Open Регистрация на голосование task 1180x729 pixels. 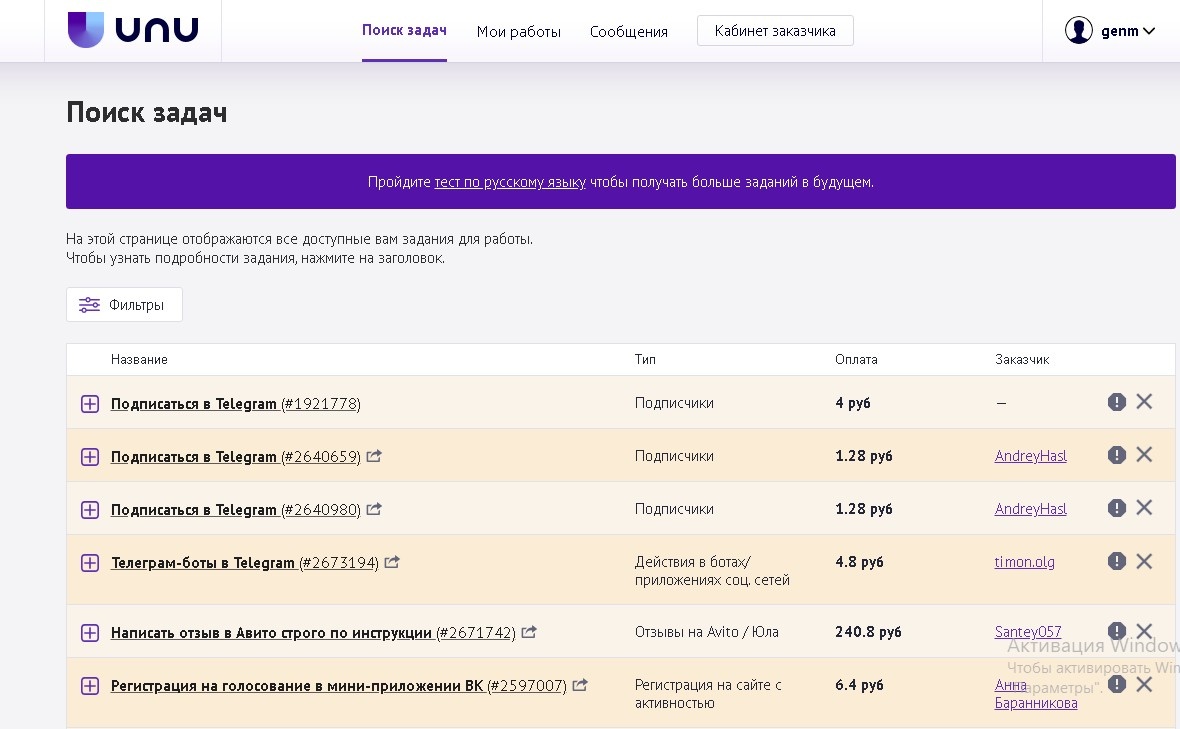click(339, 686)
